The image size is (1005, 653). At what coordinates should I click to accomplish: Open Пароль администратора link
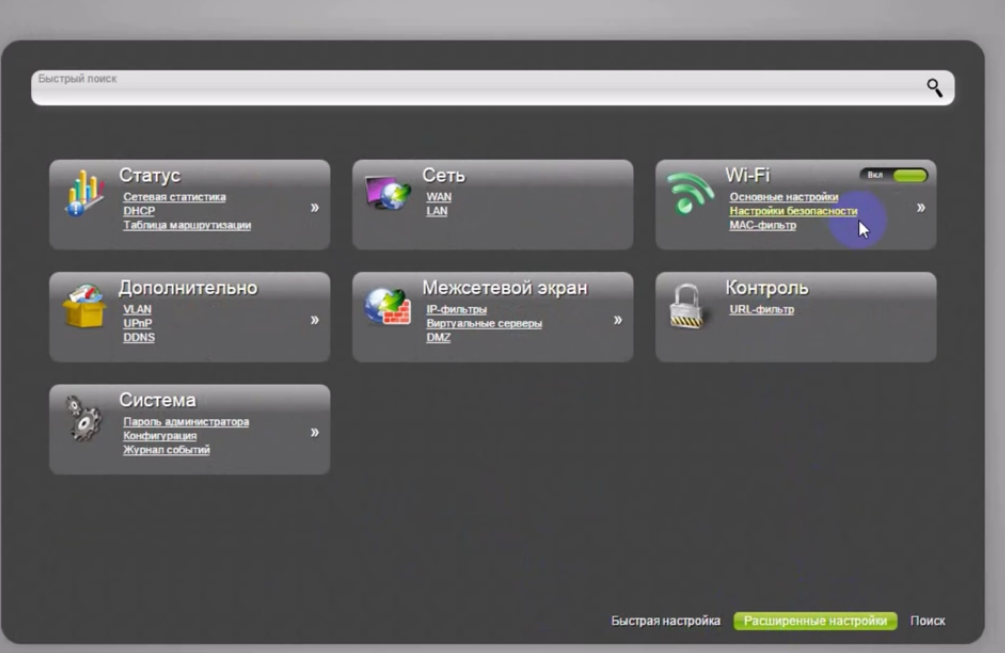pos(186,422)
